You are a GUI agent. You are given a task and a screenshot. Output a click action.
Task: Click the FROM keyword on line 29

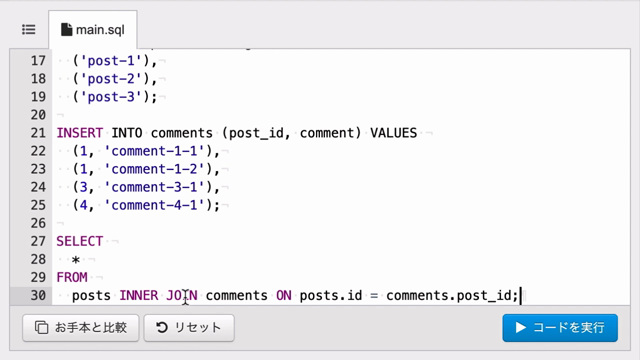pyautogui.click(x=72, y=277)
